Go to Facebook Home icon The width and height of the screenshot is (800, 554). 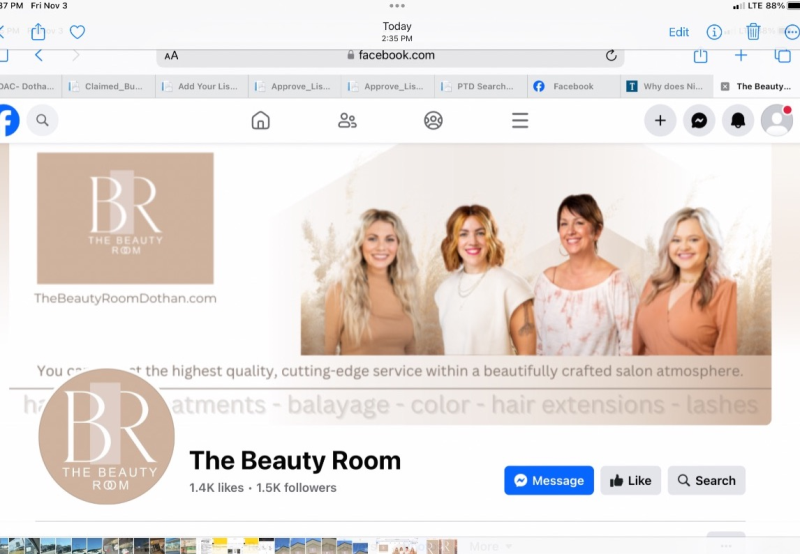coord(261,120)
